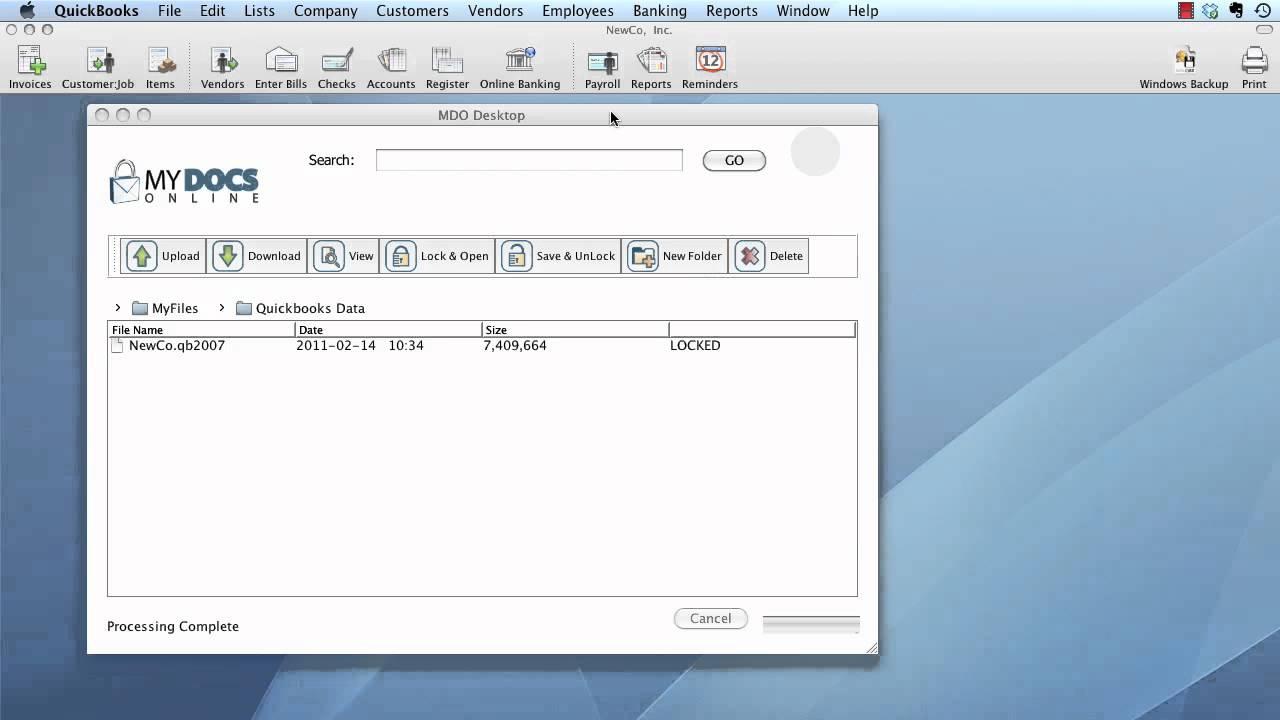
Task: Open Customer:Job in QuickBooks toolbar
Action: [x=98, y=68]
